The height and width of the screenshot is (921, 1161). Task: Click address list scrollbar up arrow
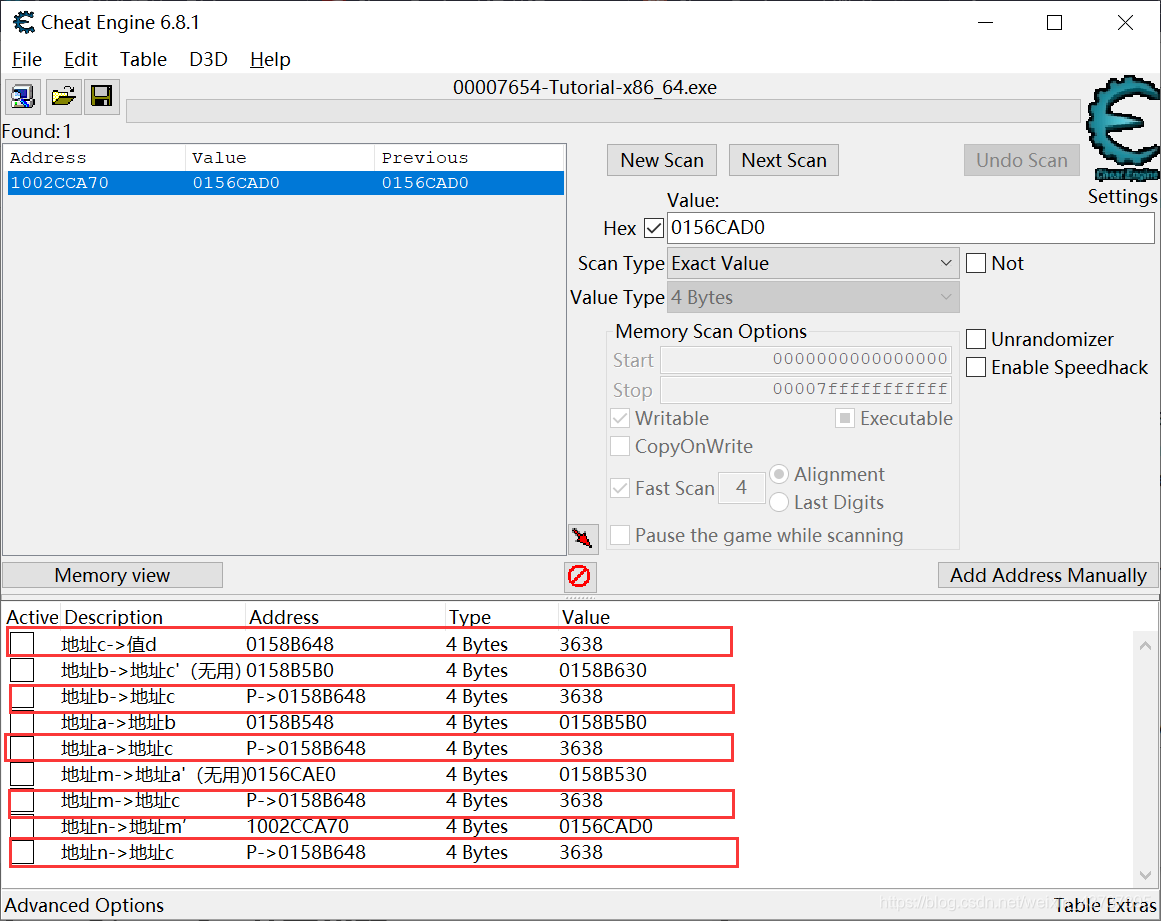tap(1145, 645)
